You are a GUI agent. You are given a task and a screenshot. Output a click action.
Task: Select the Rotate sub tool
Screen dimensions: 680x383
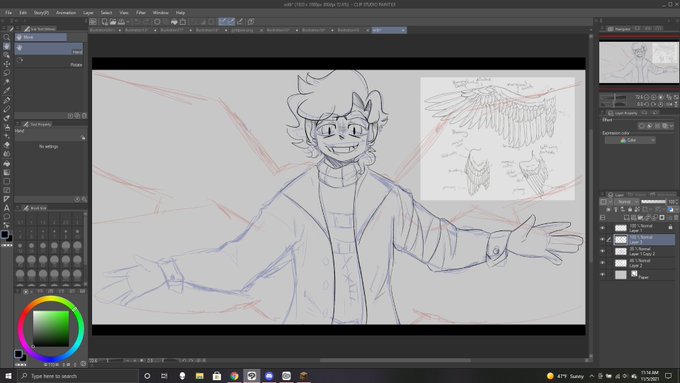(49, 62)
